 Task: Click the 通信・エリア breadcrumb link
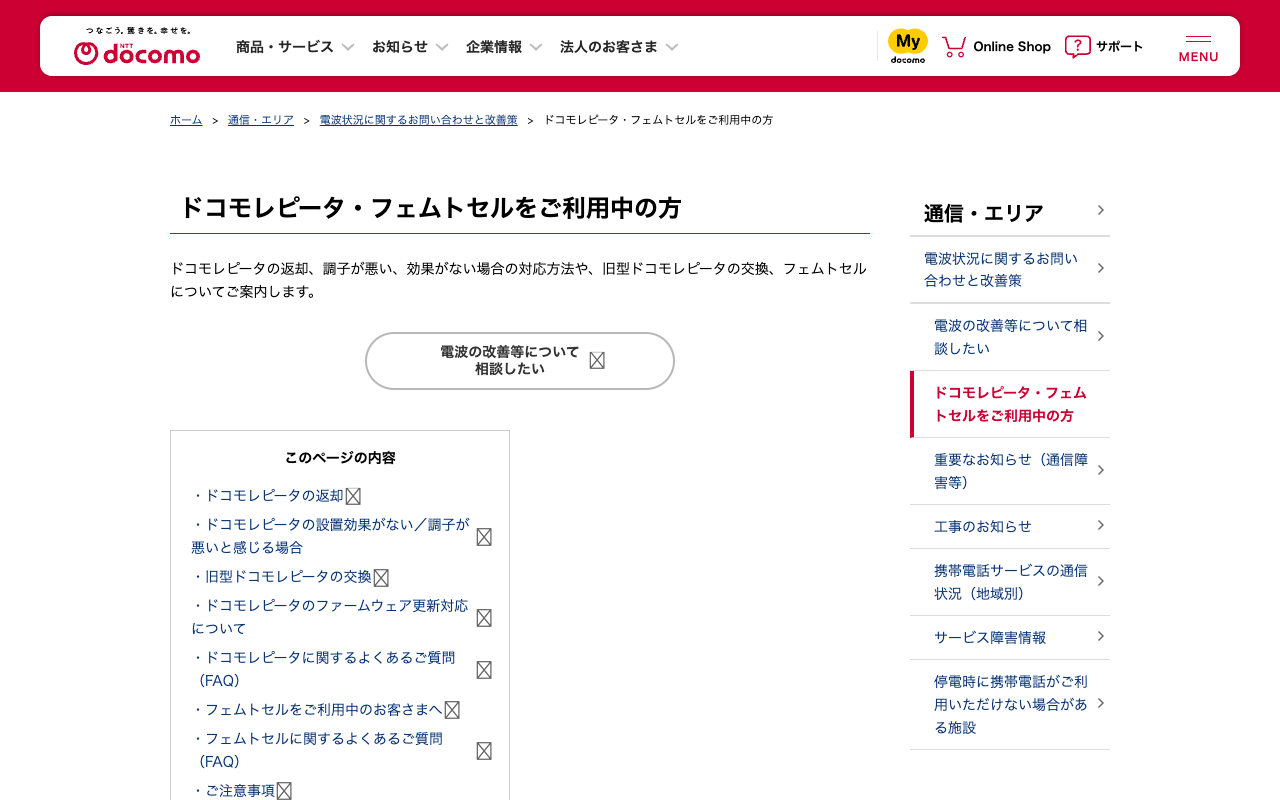tap(261, 120)
